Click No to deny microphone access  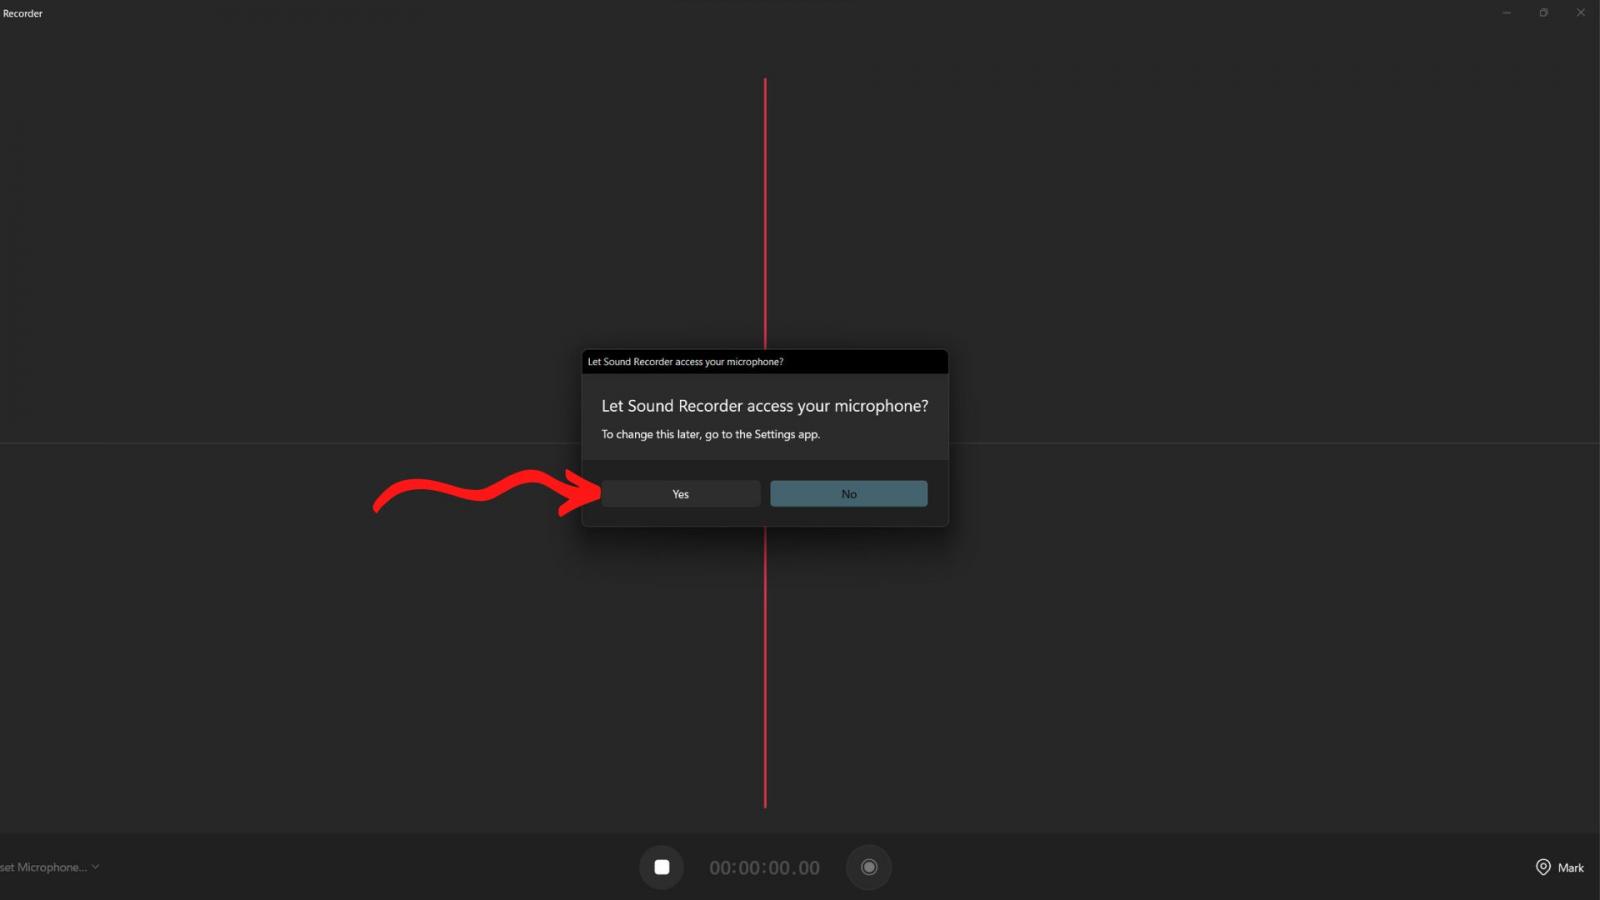coord(849,494)
